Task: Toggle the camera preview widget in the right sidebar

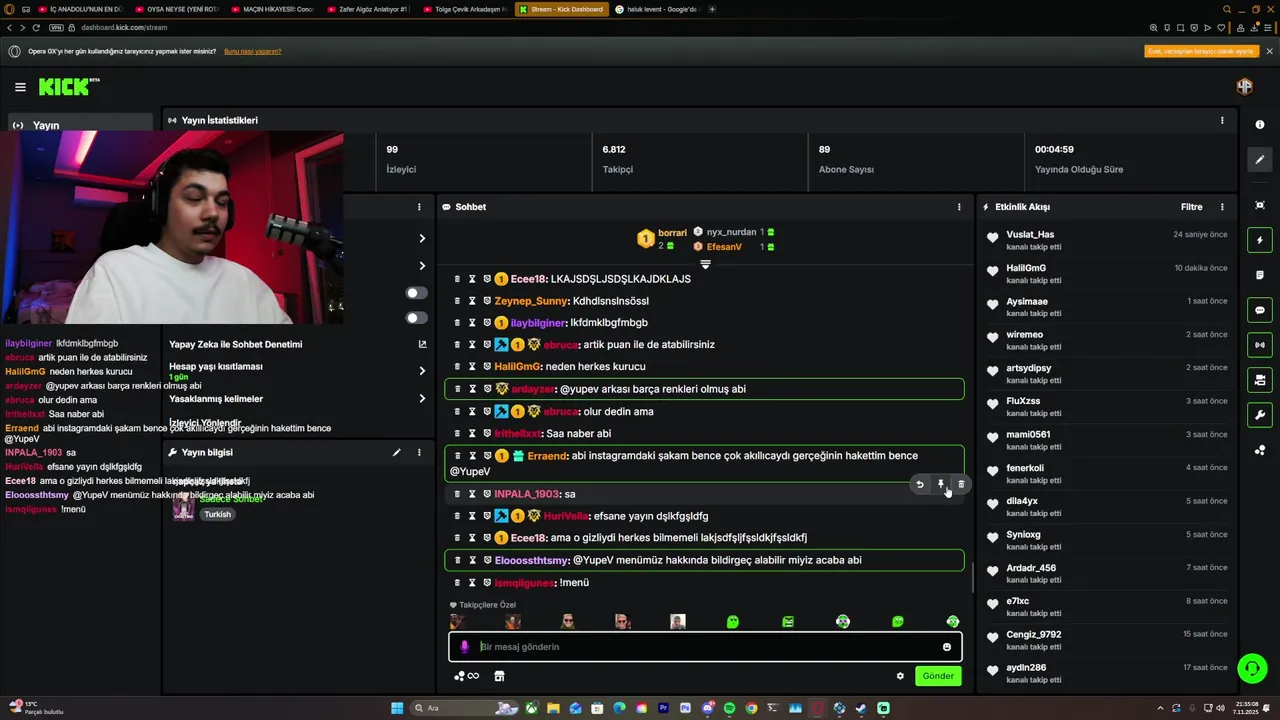Action: (1260, 380)
